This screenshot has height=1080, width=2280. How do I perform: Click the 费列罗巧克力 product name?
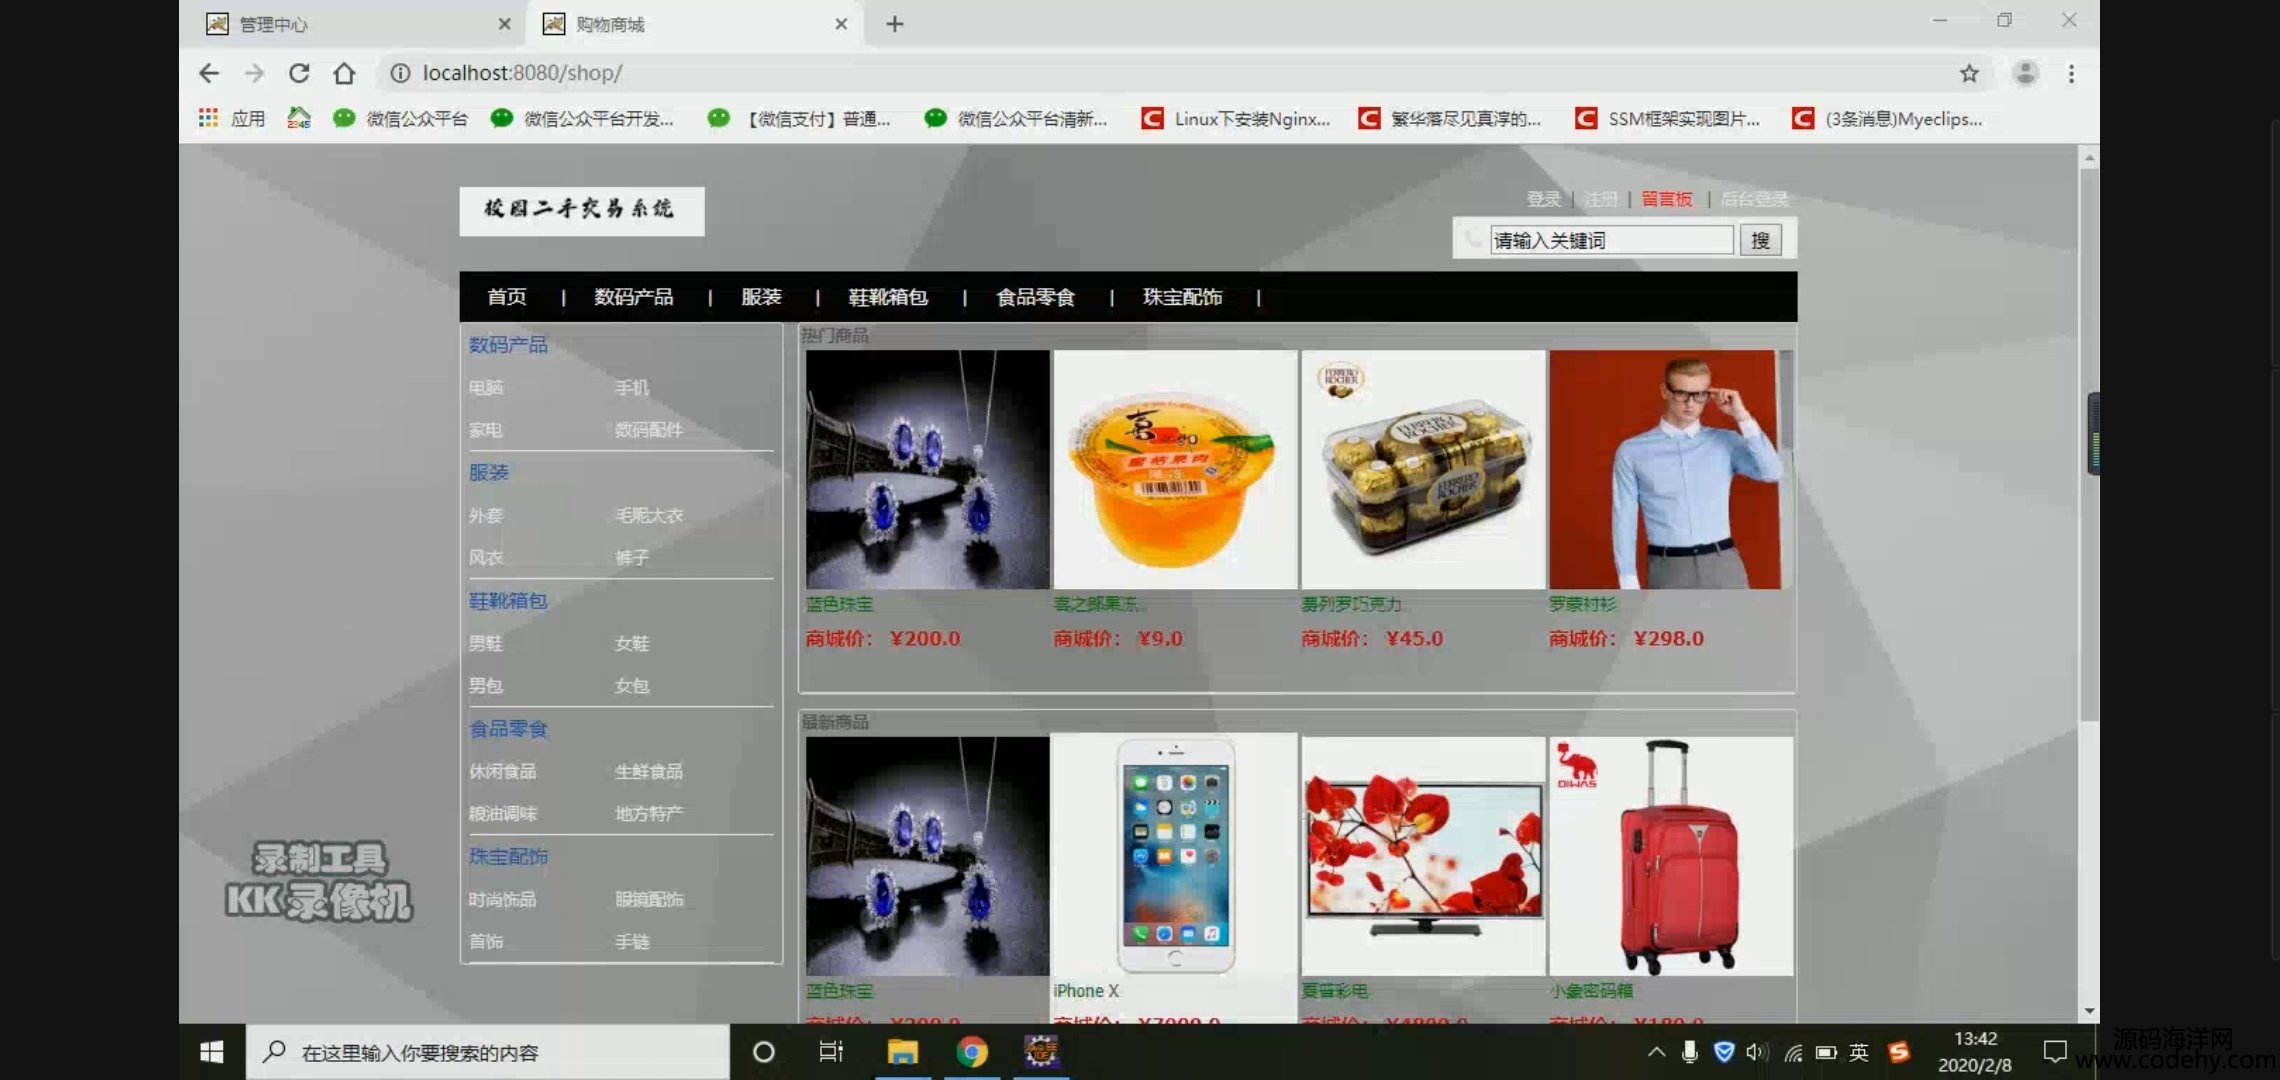click(1351, 604)
